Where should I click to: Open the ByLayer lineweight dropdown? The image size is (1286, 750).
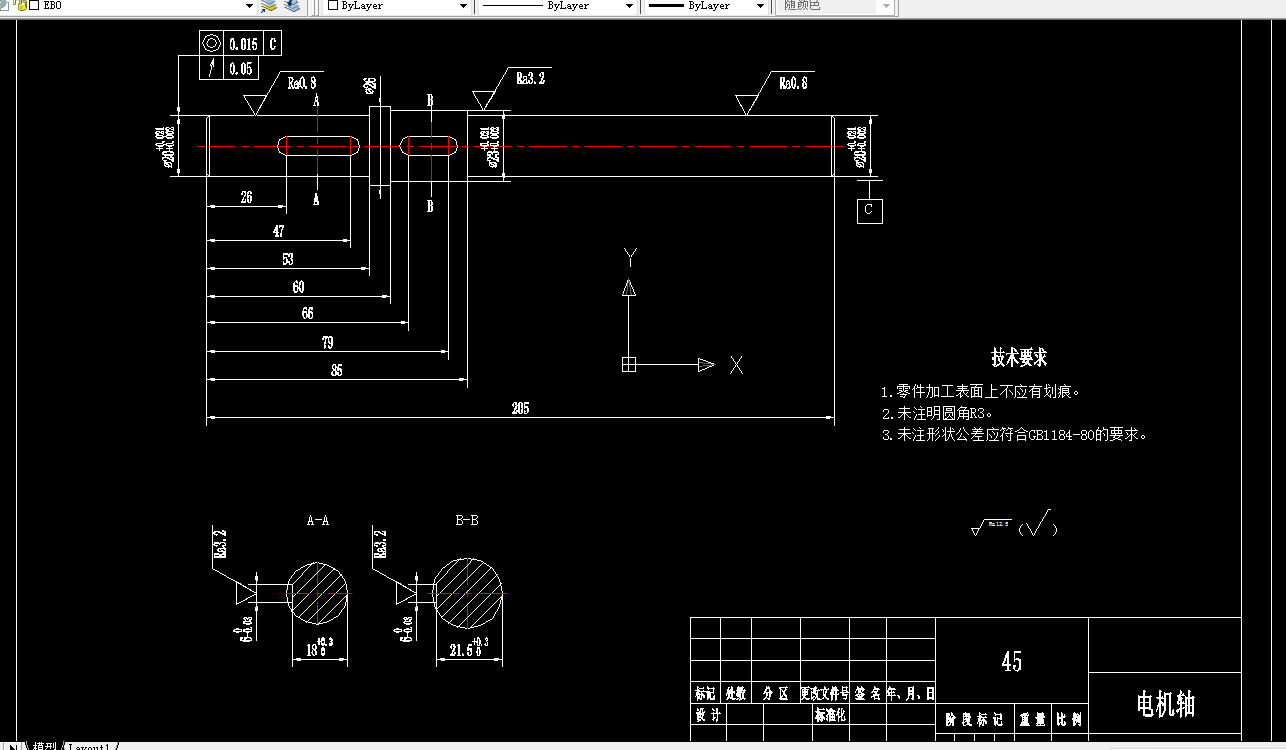coord(760,6)
